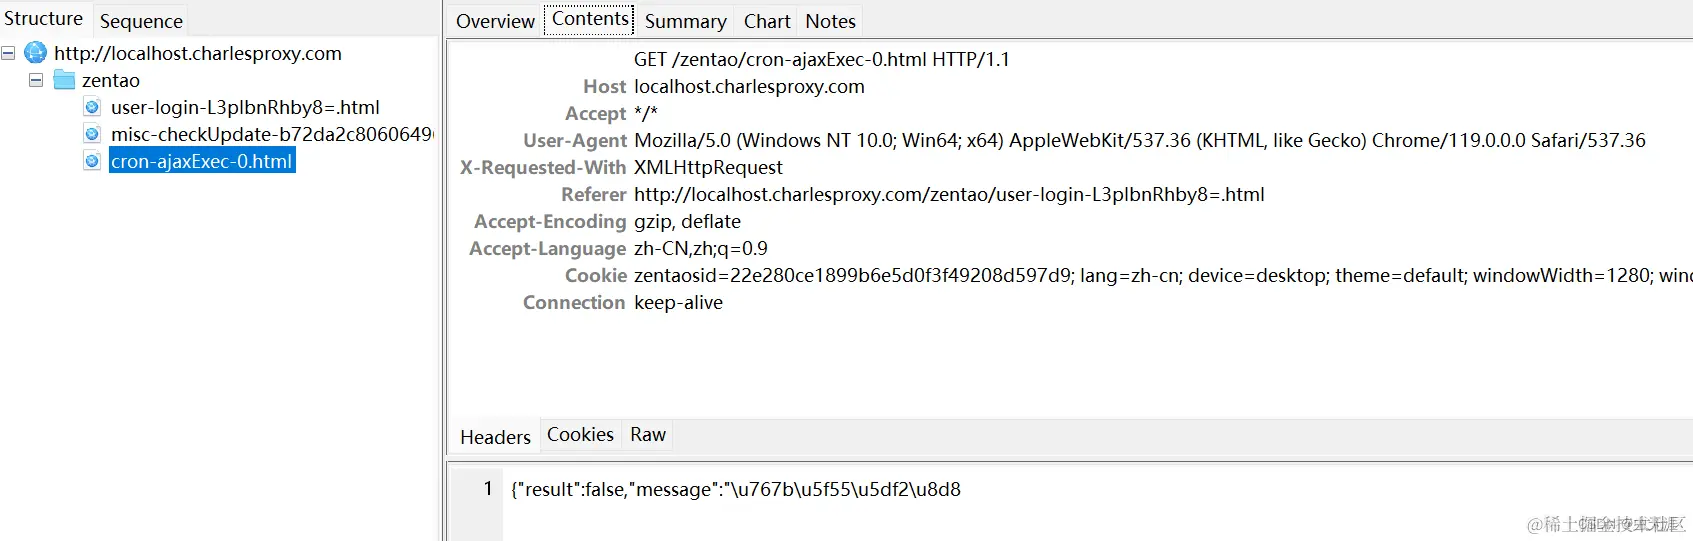Collapse the localhost.charlesproxy.com host node

[8, 53]
